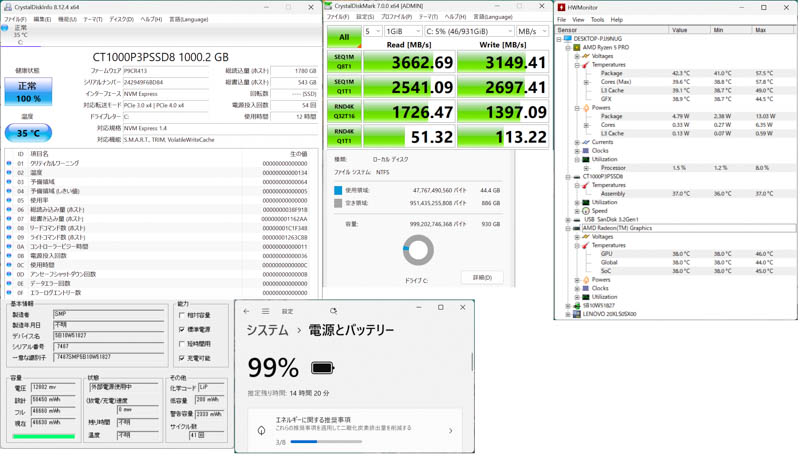Click the green battery capacity progress bar
This screenshot has width=800, height=459.
click(43, 437)
